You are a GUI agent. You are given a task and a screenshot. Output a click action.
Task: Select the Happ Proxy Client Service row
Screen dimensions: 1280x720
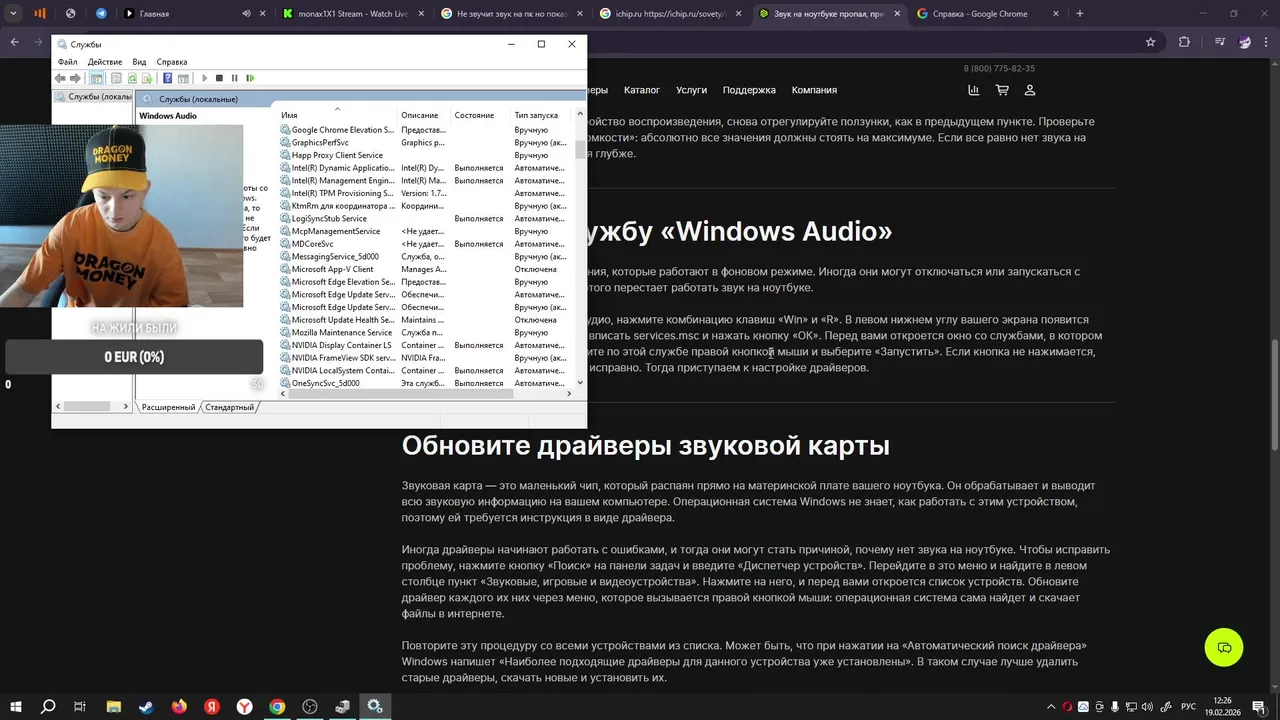point(425,155)
